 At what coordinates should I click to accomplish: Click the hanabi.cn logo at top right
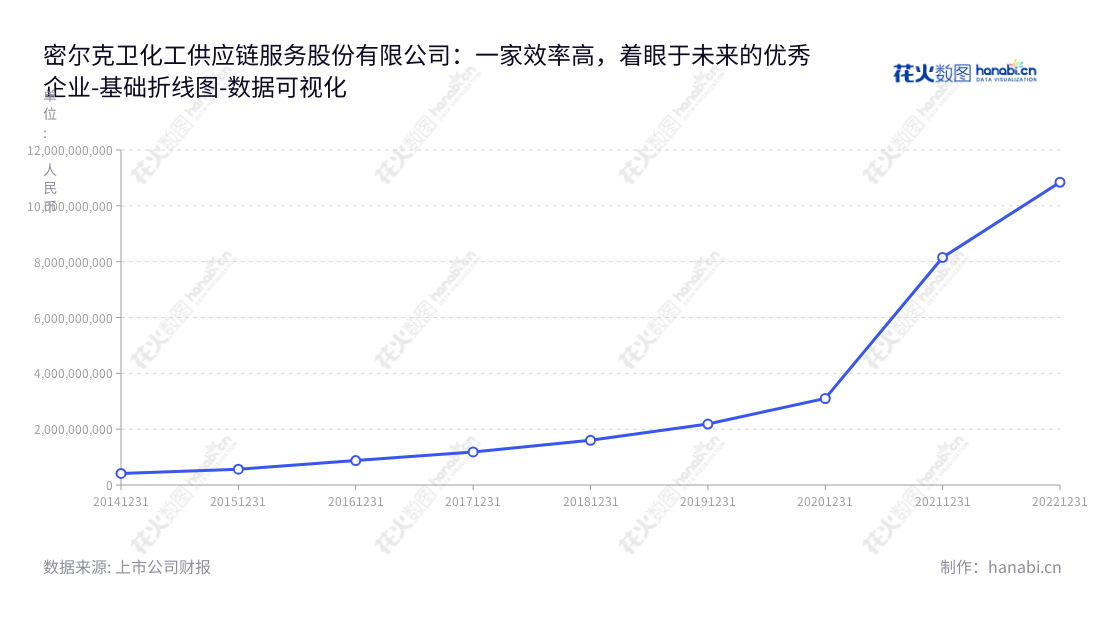[965, 72]
